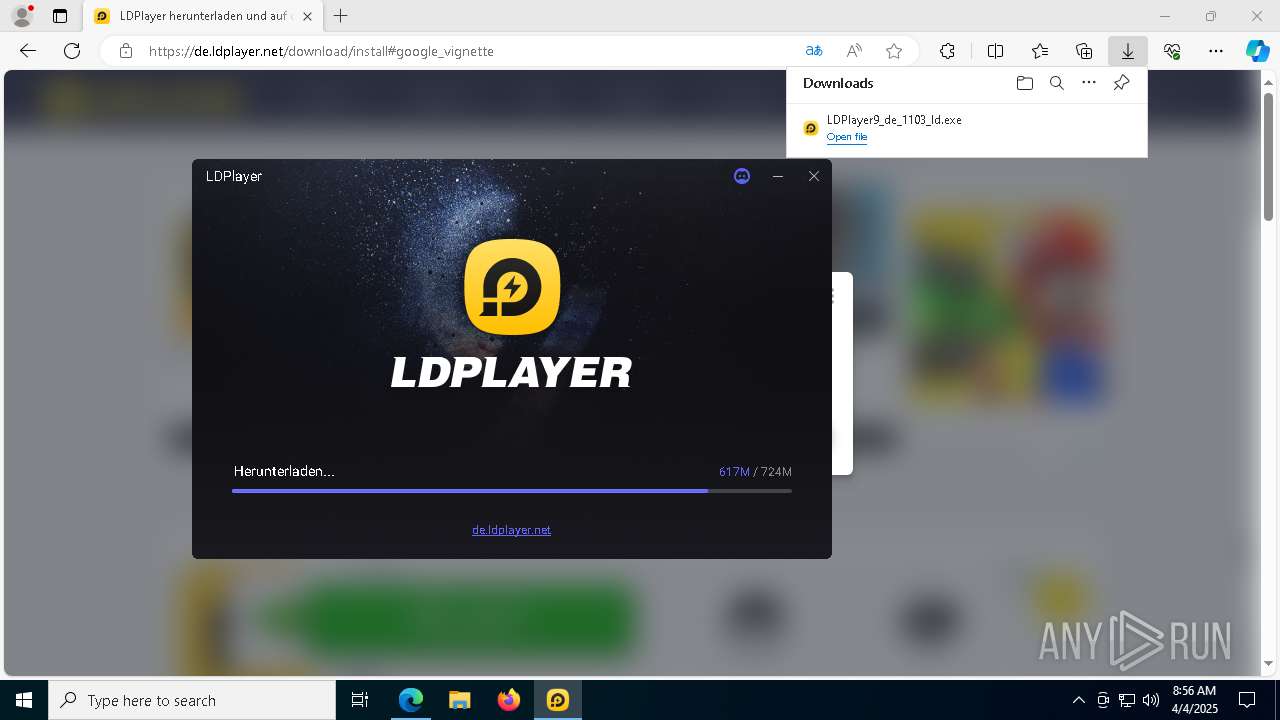1280x720 pixels.
Task: Search downloads with magnifier icon
Action: coord(1056,83)
